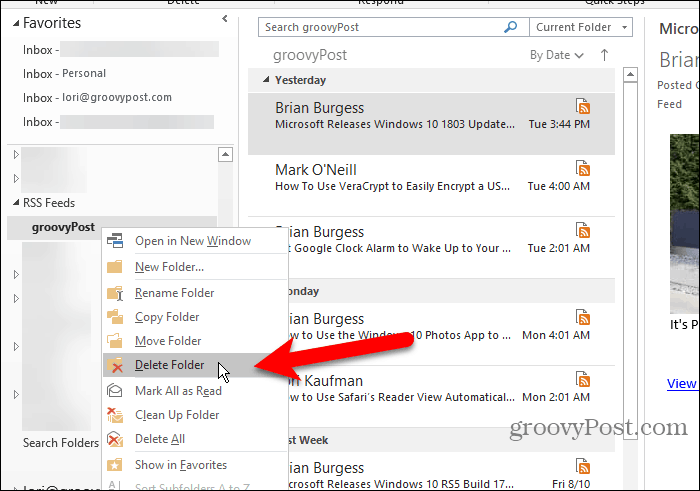Click the Copy Folder icon
This screenshot has height=491, width=700.
(x=115, y=317)
